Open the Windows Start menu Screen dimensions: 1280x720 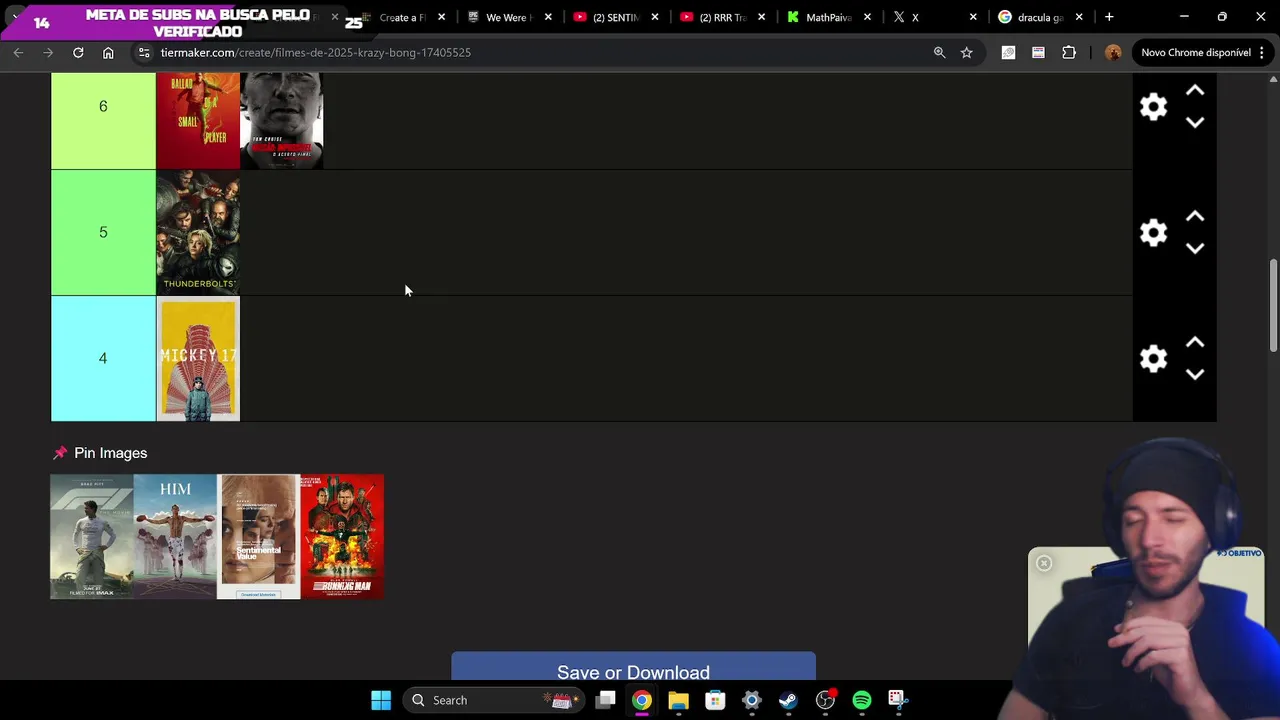click(381, 700)
